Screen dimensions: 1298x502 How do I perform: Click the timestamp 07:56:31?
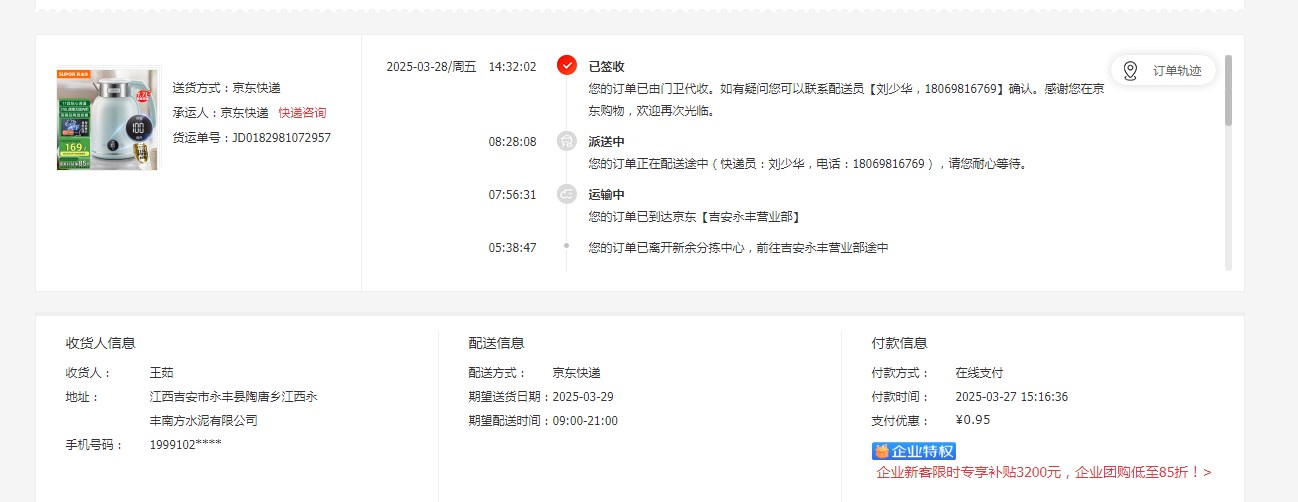[x=512, y=195]
